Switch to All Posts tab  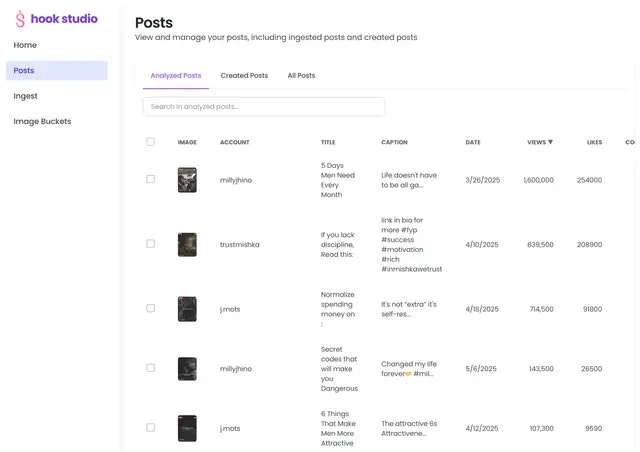pyautogui.click(x=301, y=76)
